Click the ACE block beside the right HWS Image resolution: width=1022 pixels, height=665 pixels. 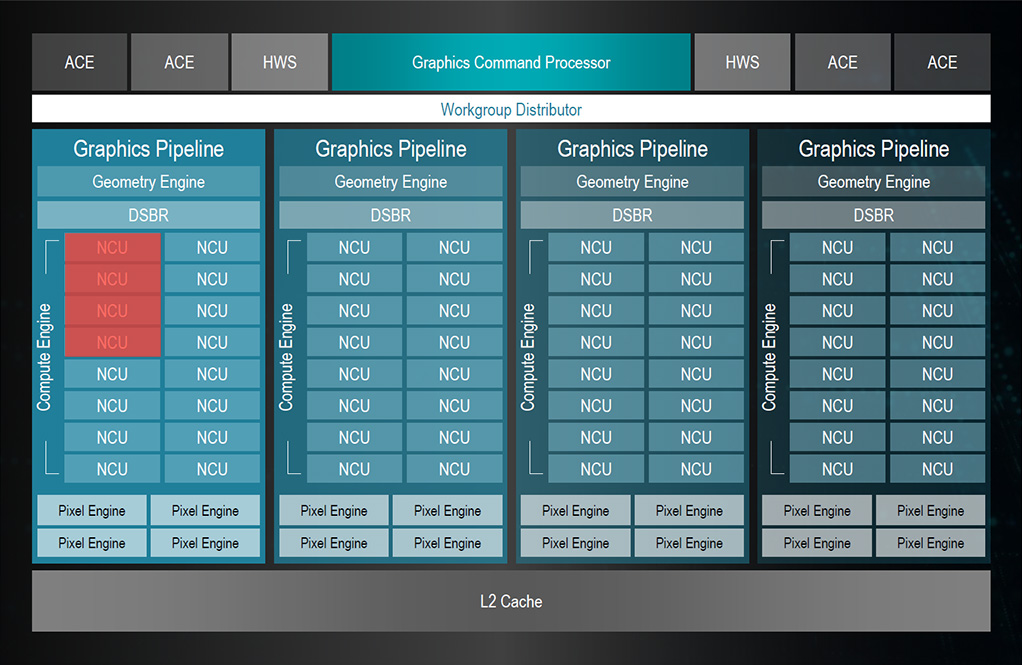(842, 62)
